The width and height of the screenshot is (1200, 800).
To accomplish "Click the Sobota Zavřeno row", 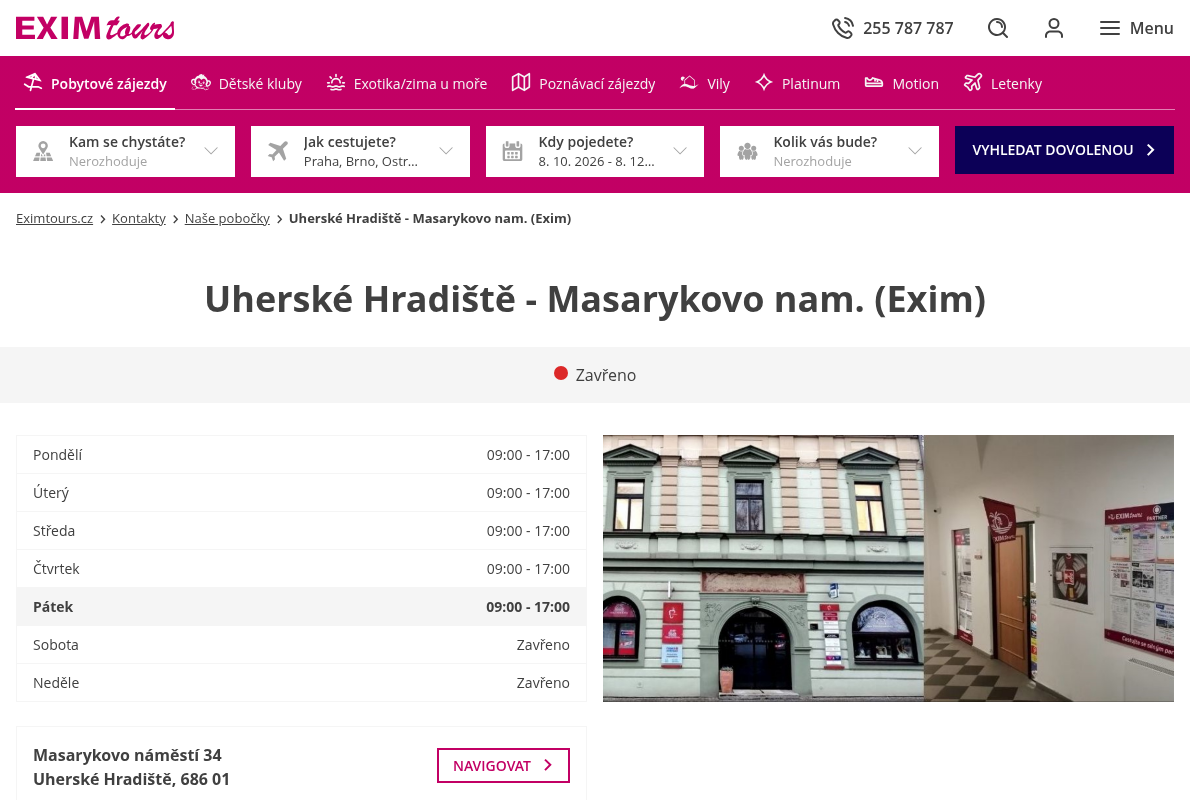I will (x=301, y=645).
